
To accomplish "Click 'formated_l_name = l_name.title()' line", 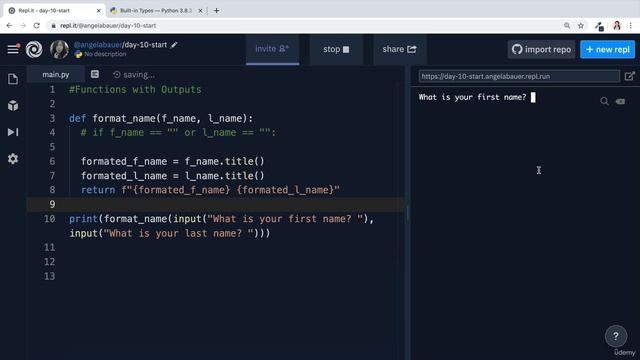I will [x=173, y=176].
